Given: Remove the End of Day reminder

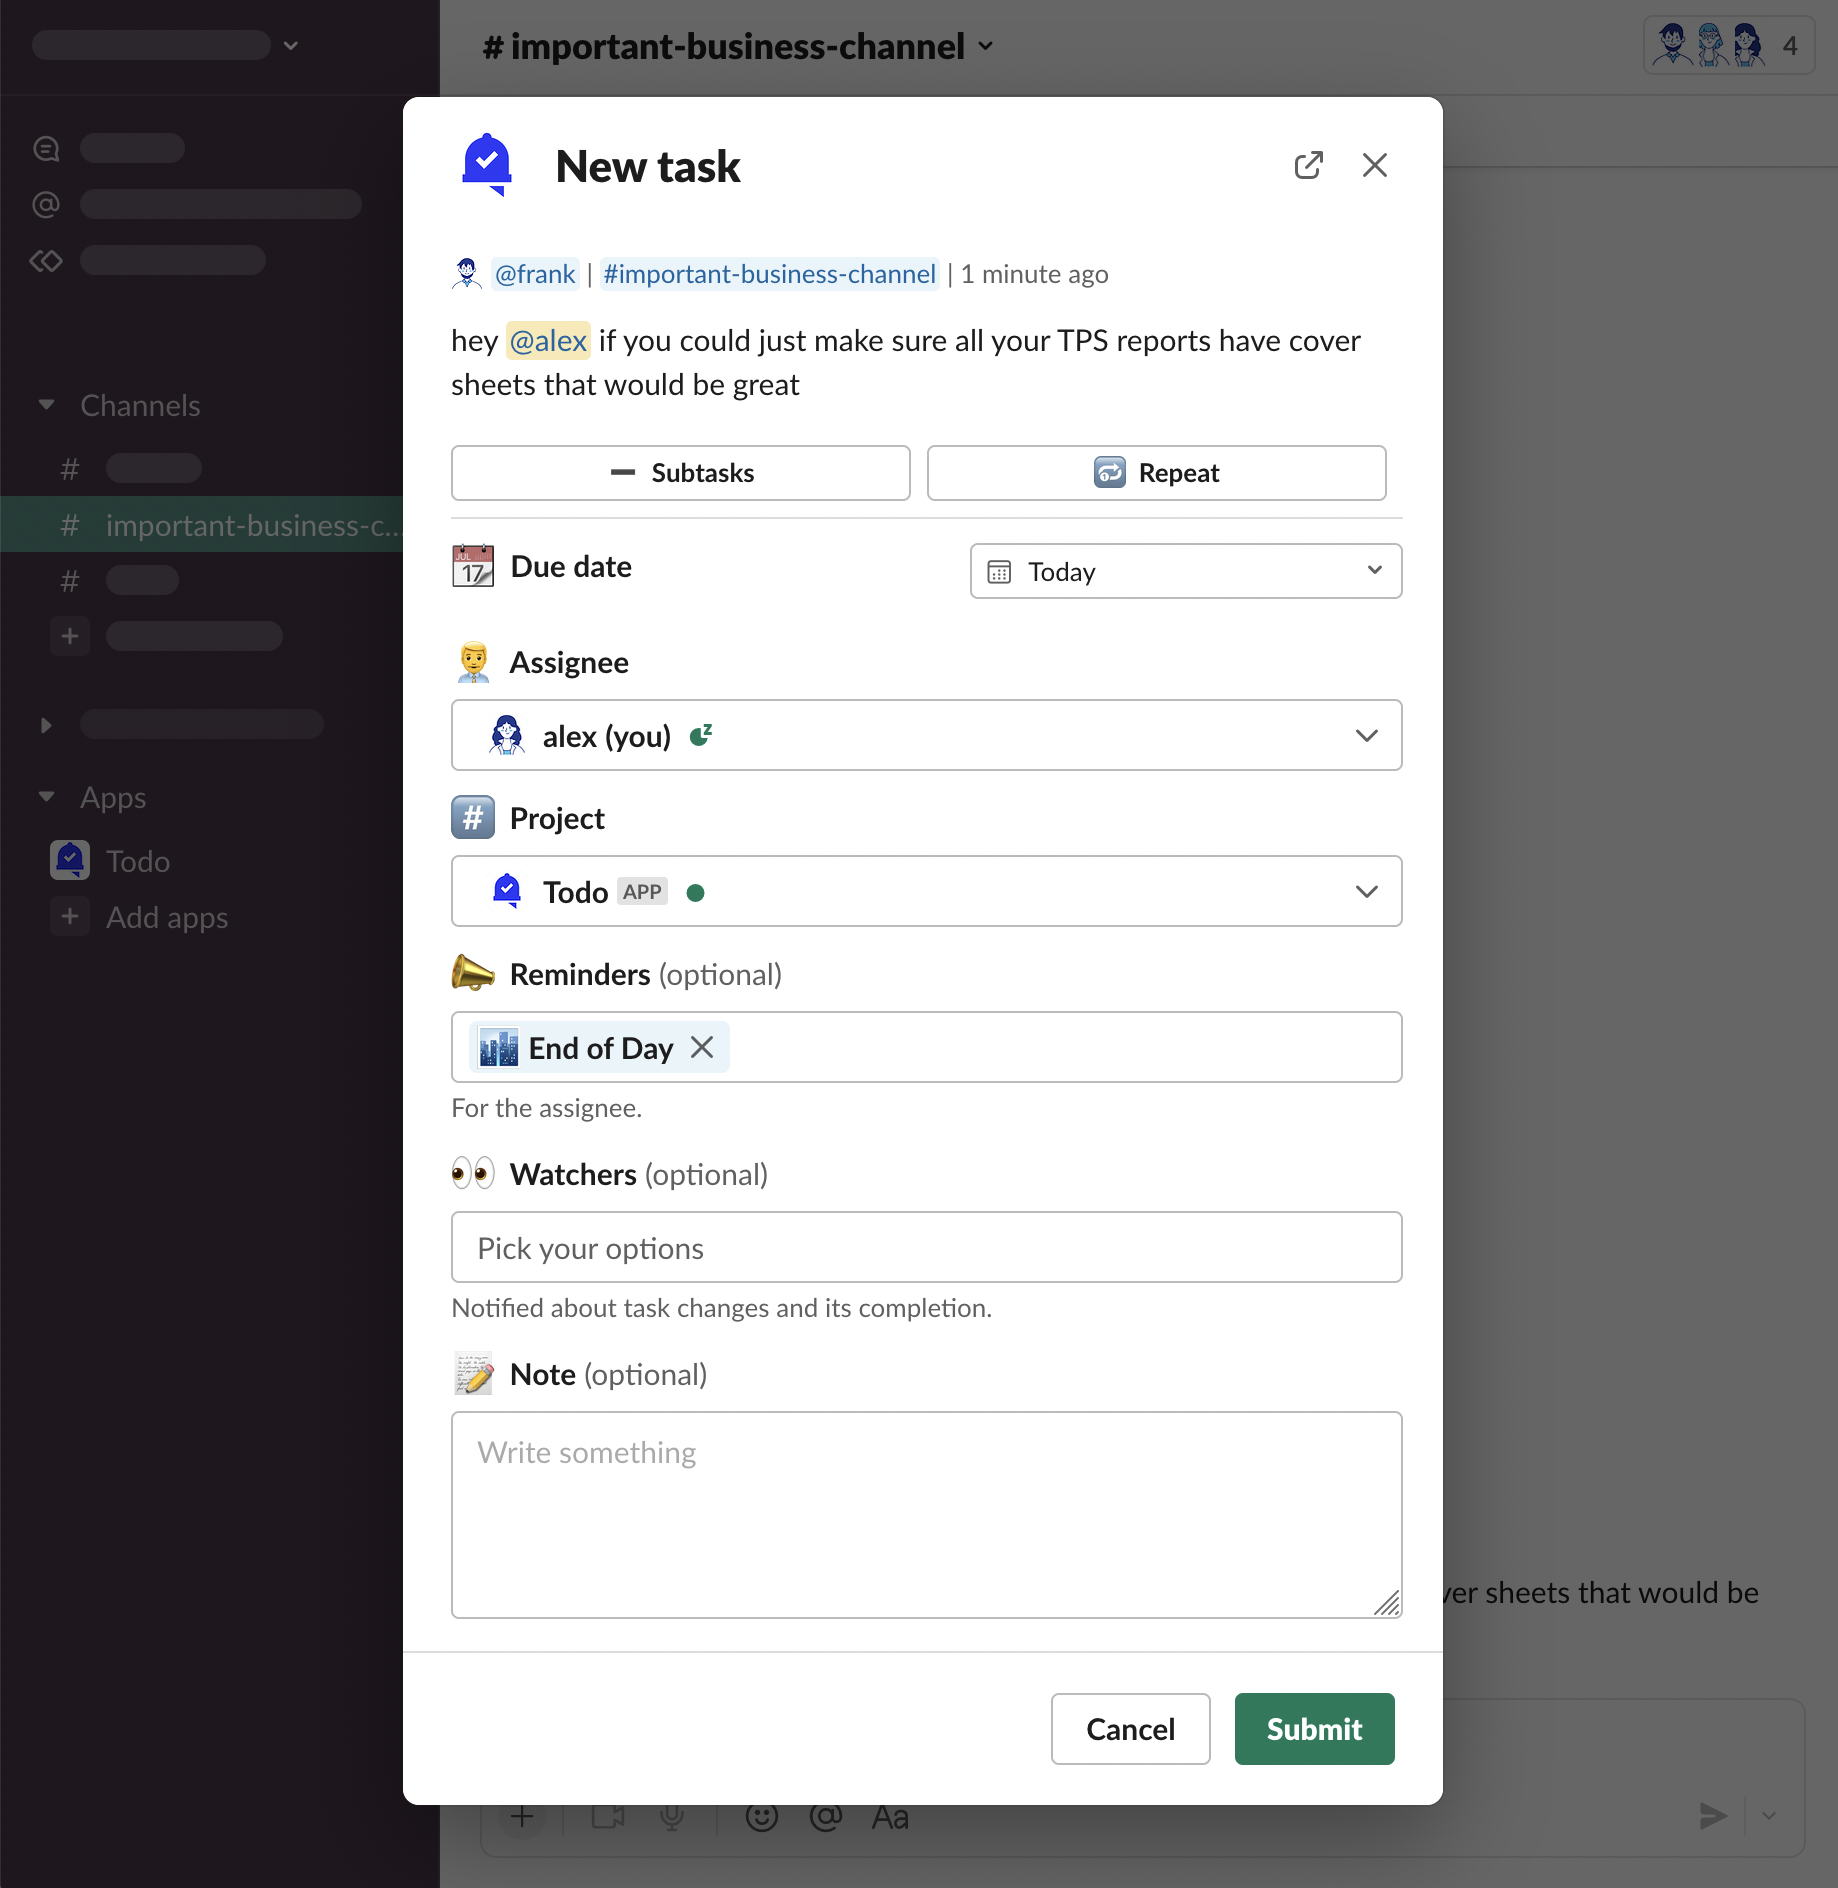Looking at the screenshot, I should (x=702, y=1047).
